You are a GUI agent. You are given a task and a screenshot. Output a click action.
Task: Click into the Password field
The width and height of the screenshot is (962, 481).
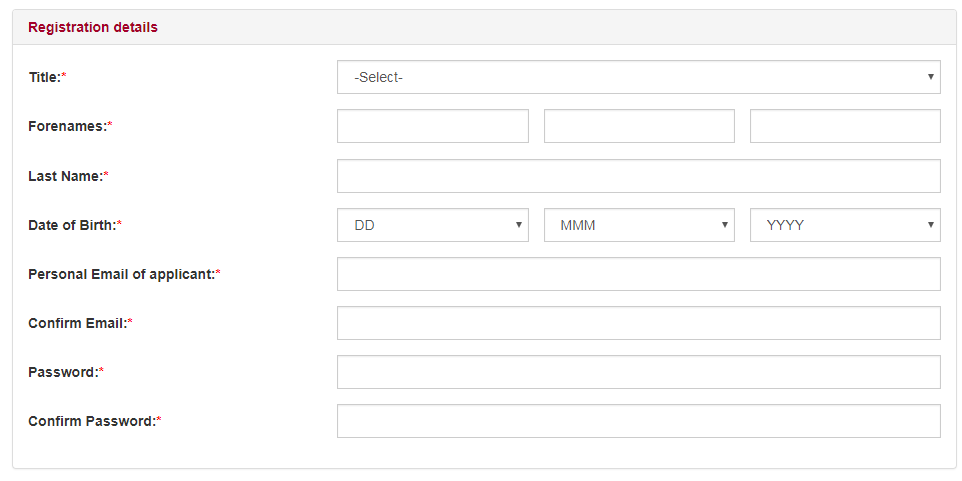tap(639, 372)
